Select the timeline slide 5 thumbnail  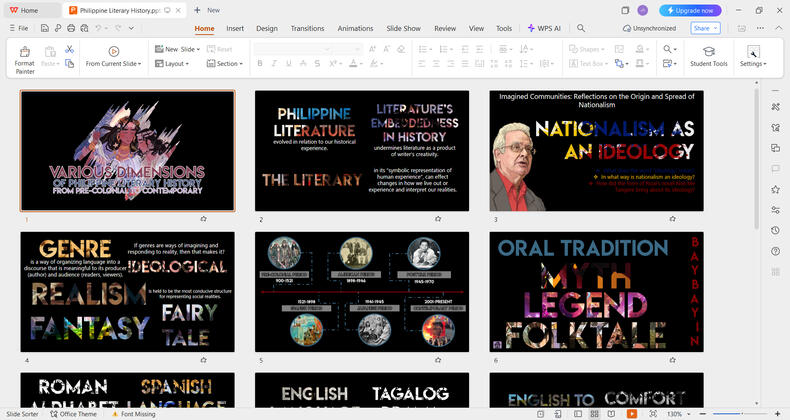click(x=362, y=292)
